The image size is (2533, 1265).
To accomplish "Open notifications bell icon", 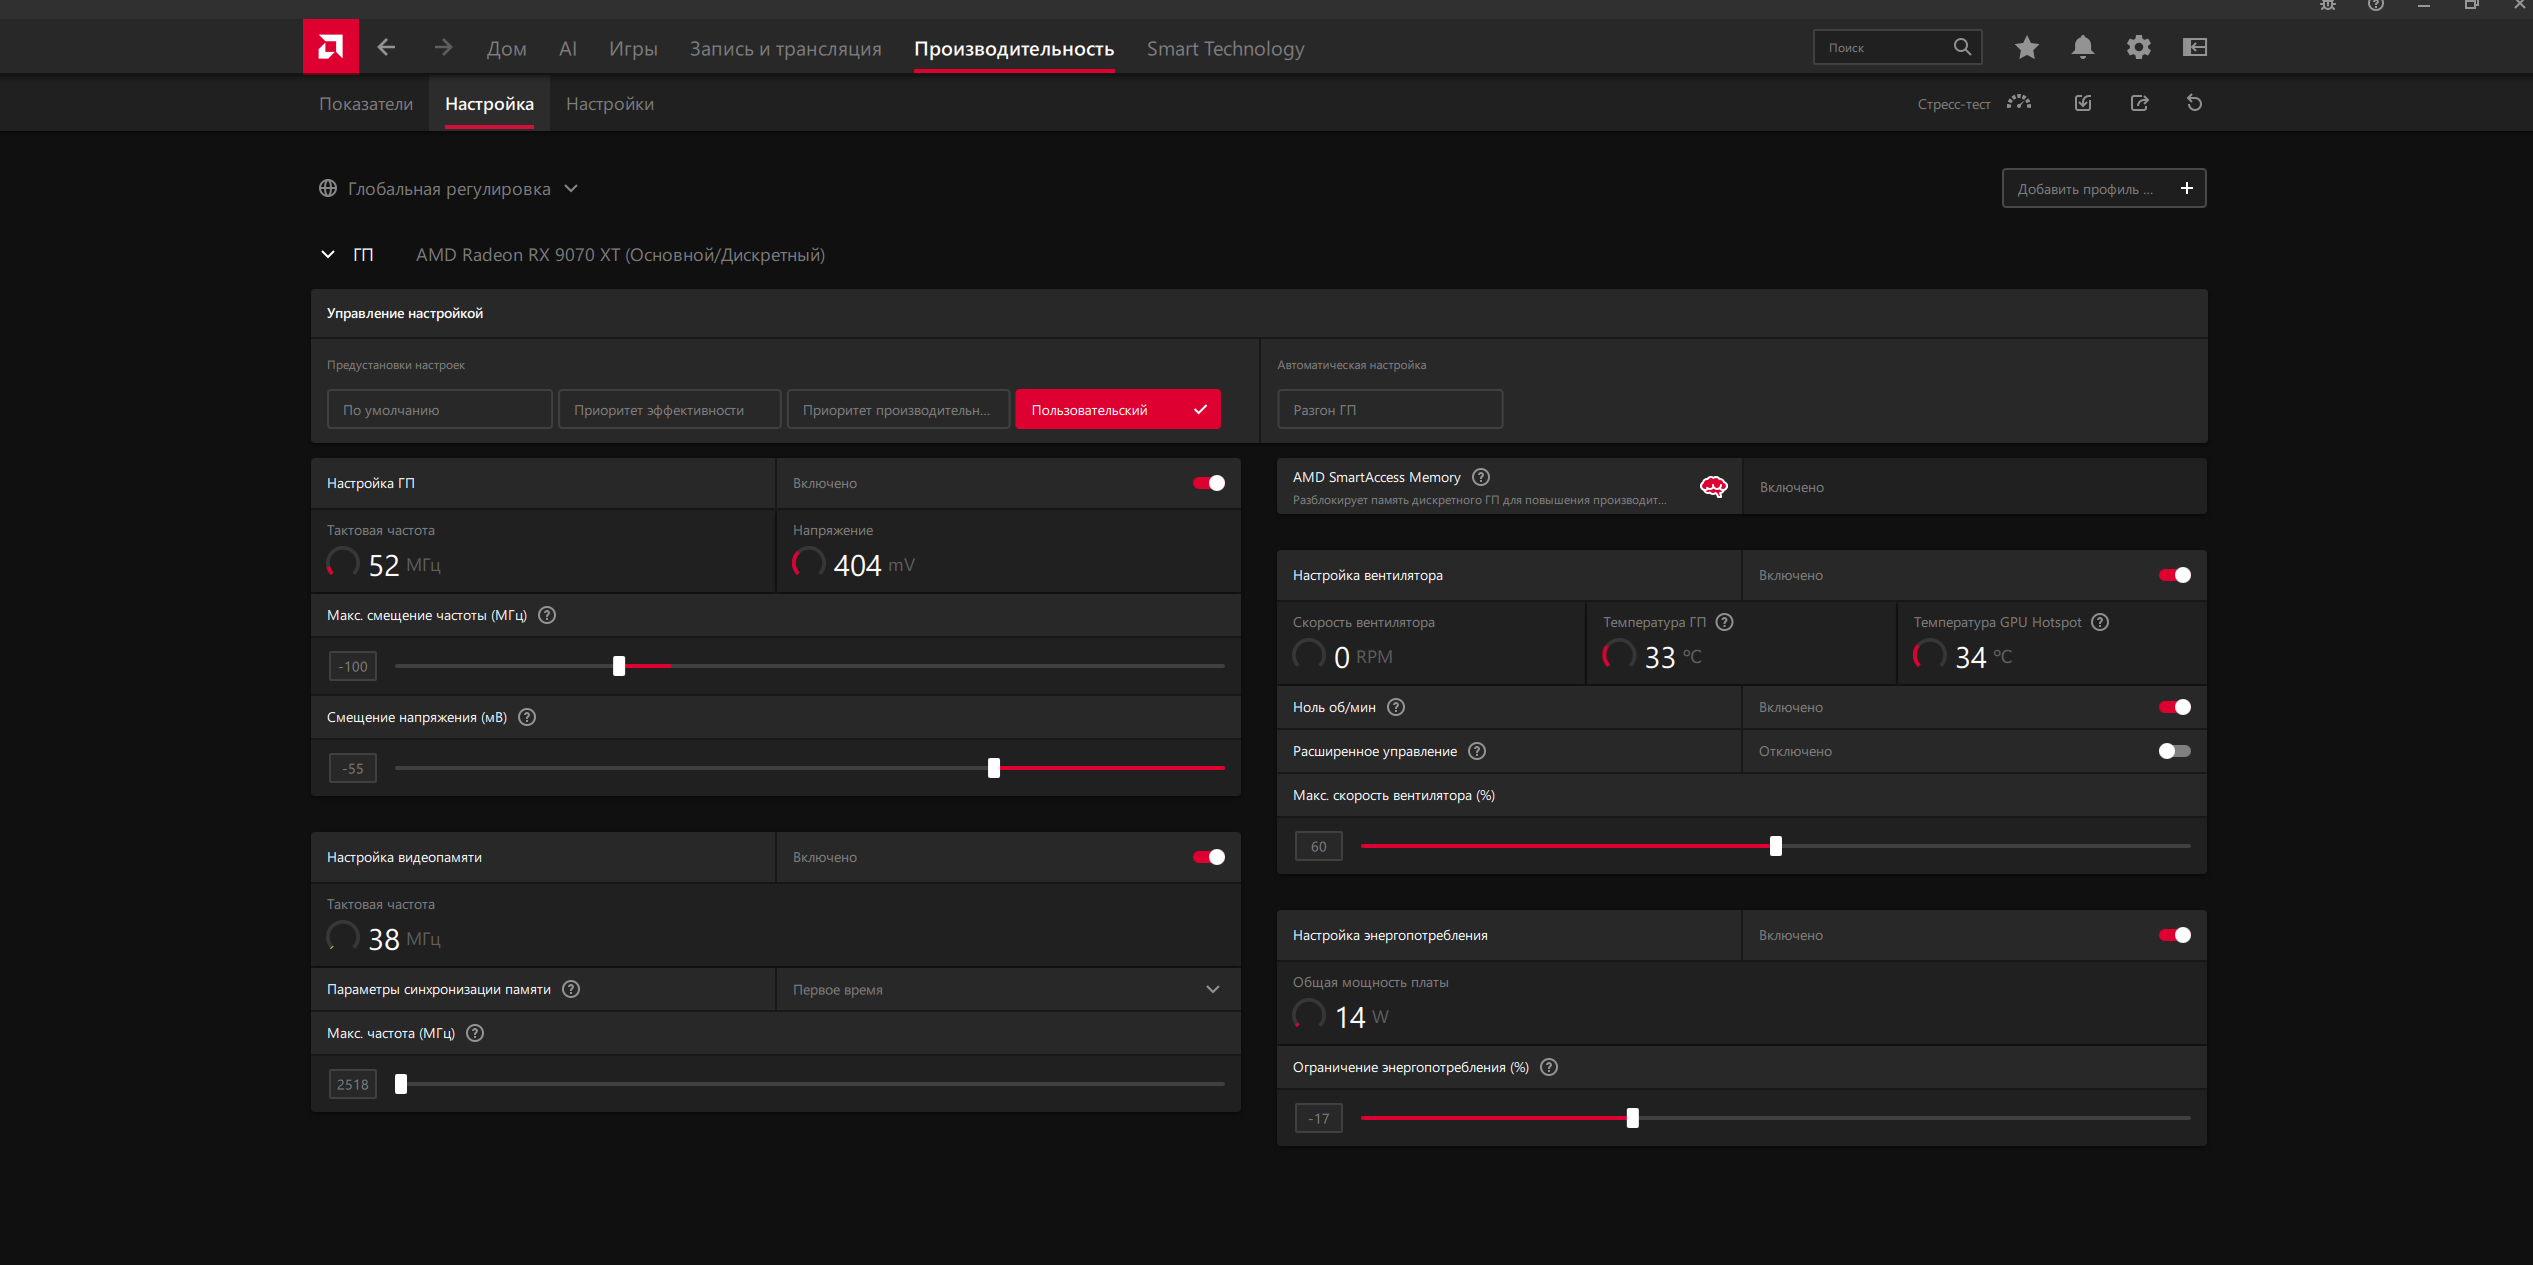I will [2082, 47].
